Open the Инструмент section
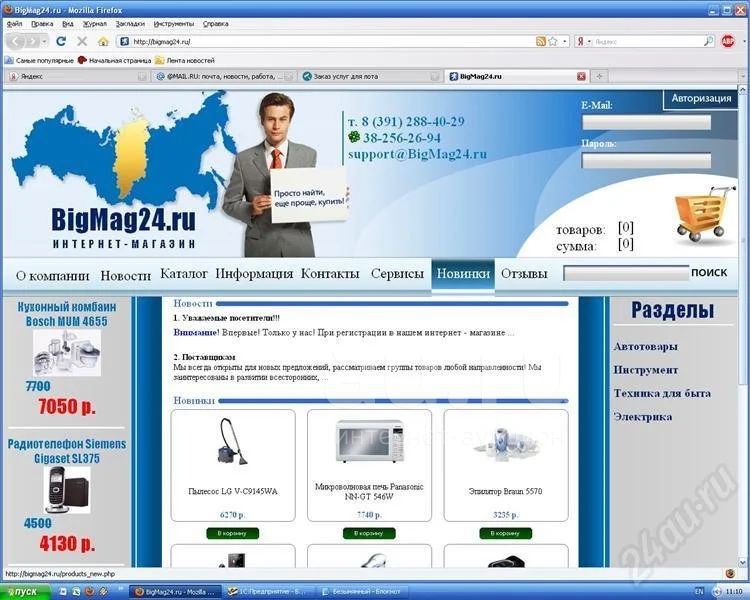 tap(646, 370)
